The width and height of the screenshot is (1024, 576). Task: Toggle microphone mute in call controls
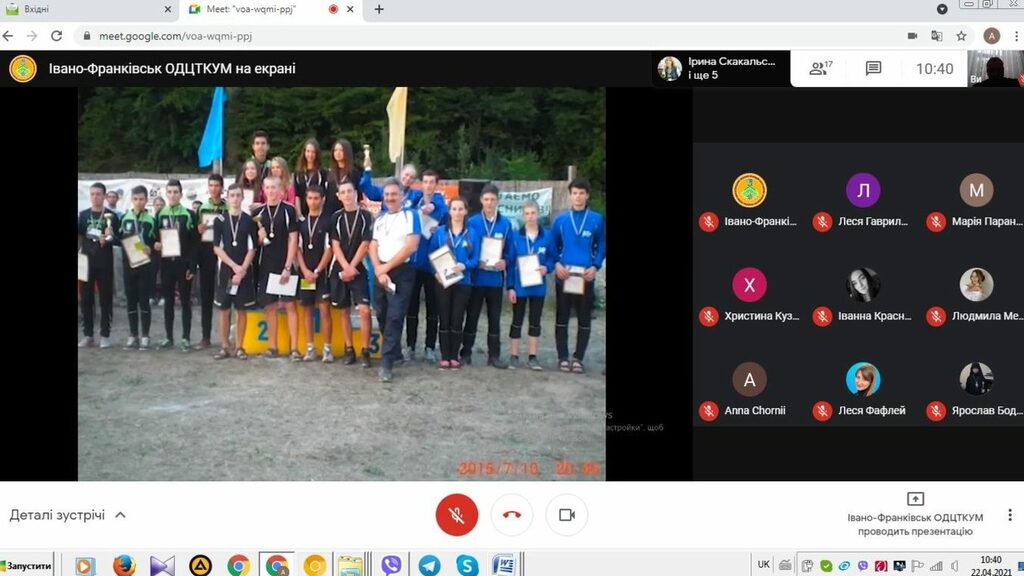click(x=456, y=515)
